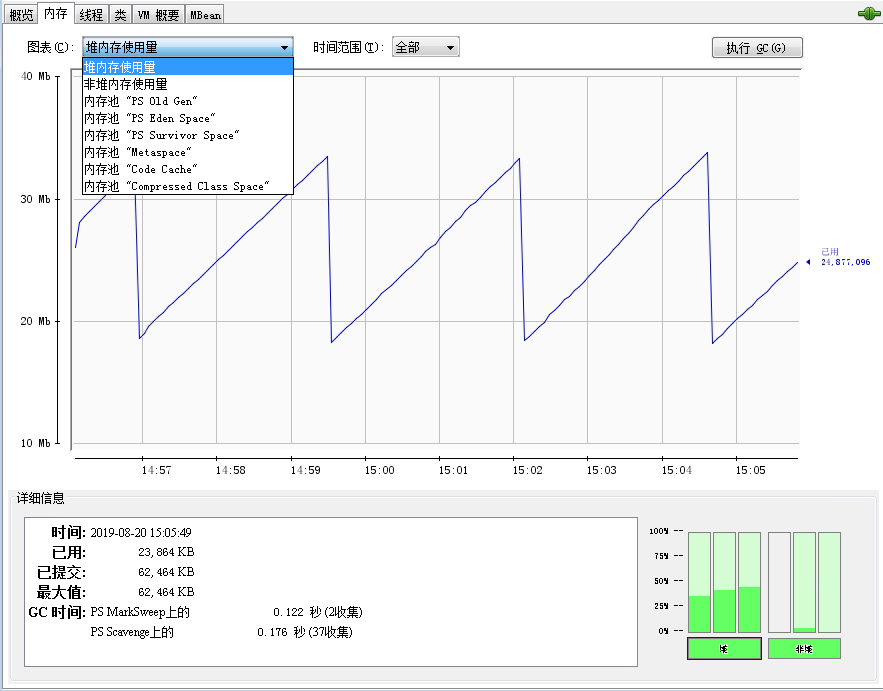Click the 最大值 value 62,464 KB
The width and height of the screenshot is (883, 691).
(x=166, y=592)
